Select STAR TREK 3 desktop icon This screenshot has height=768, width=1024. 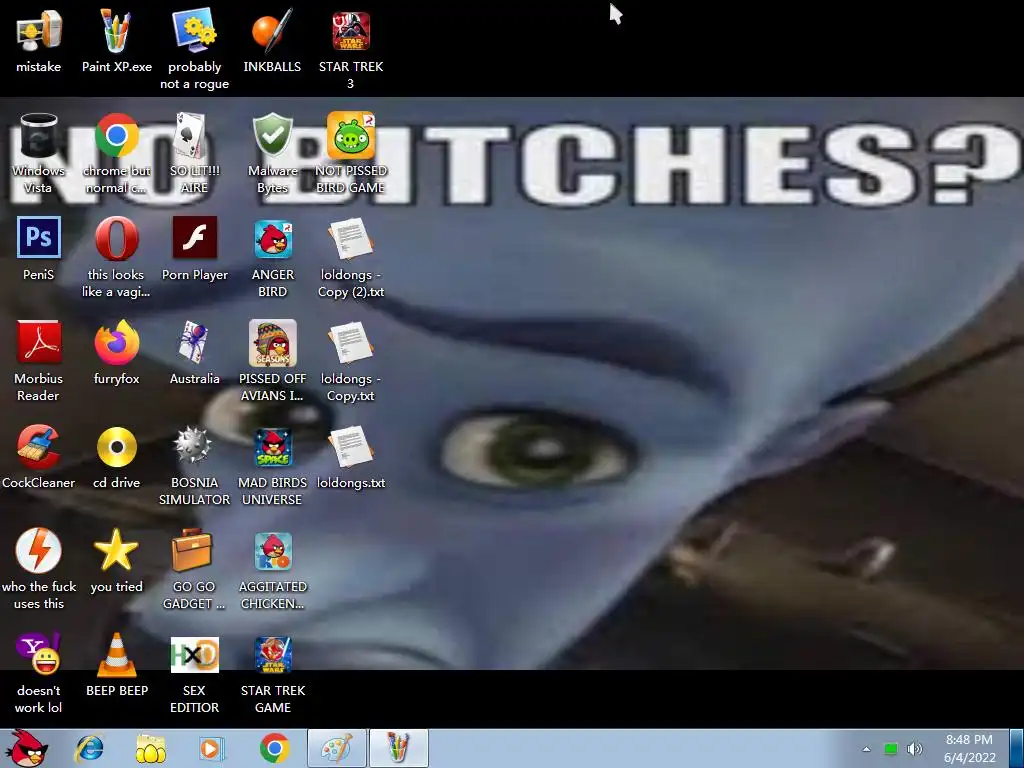(x=351, y=31)
